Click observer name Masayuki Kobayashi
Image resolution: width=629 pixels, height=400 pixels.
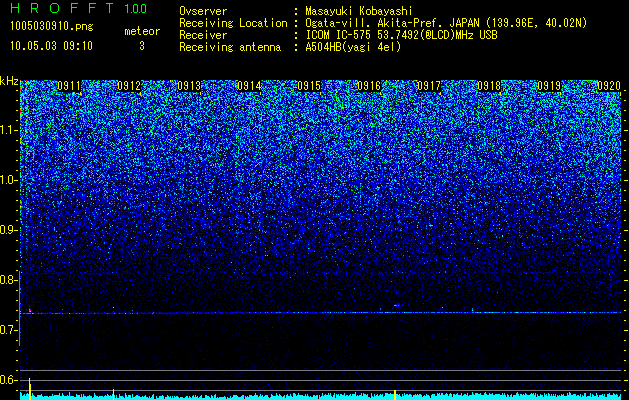[x=359, y=11]
